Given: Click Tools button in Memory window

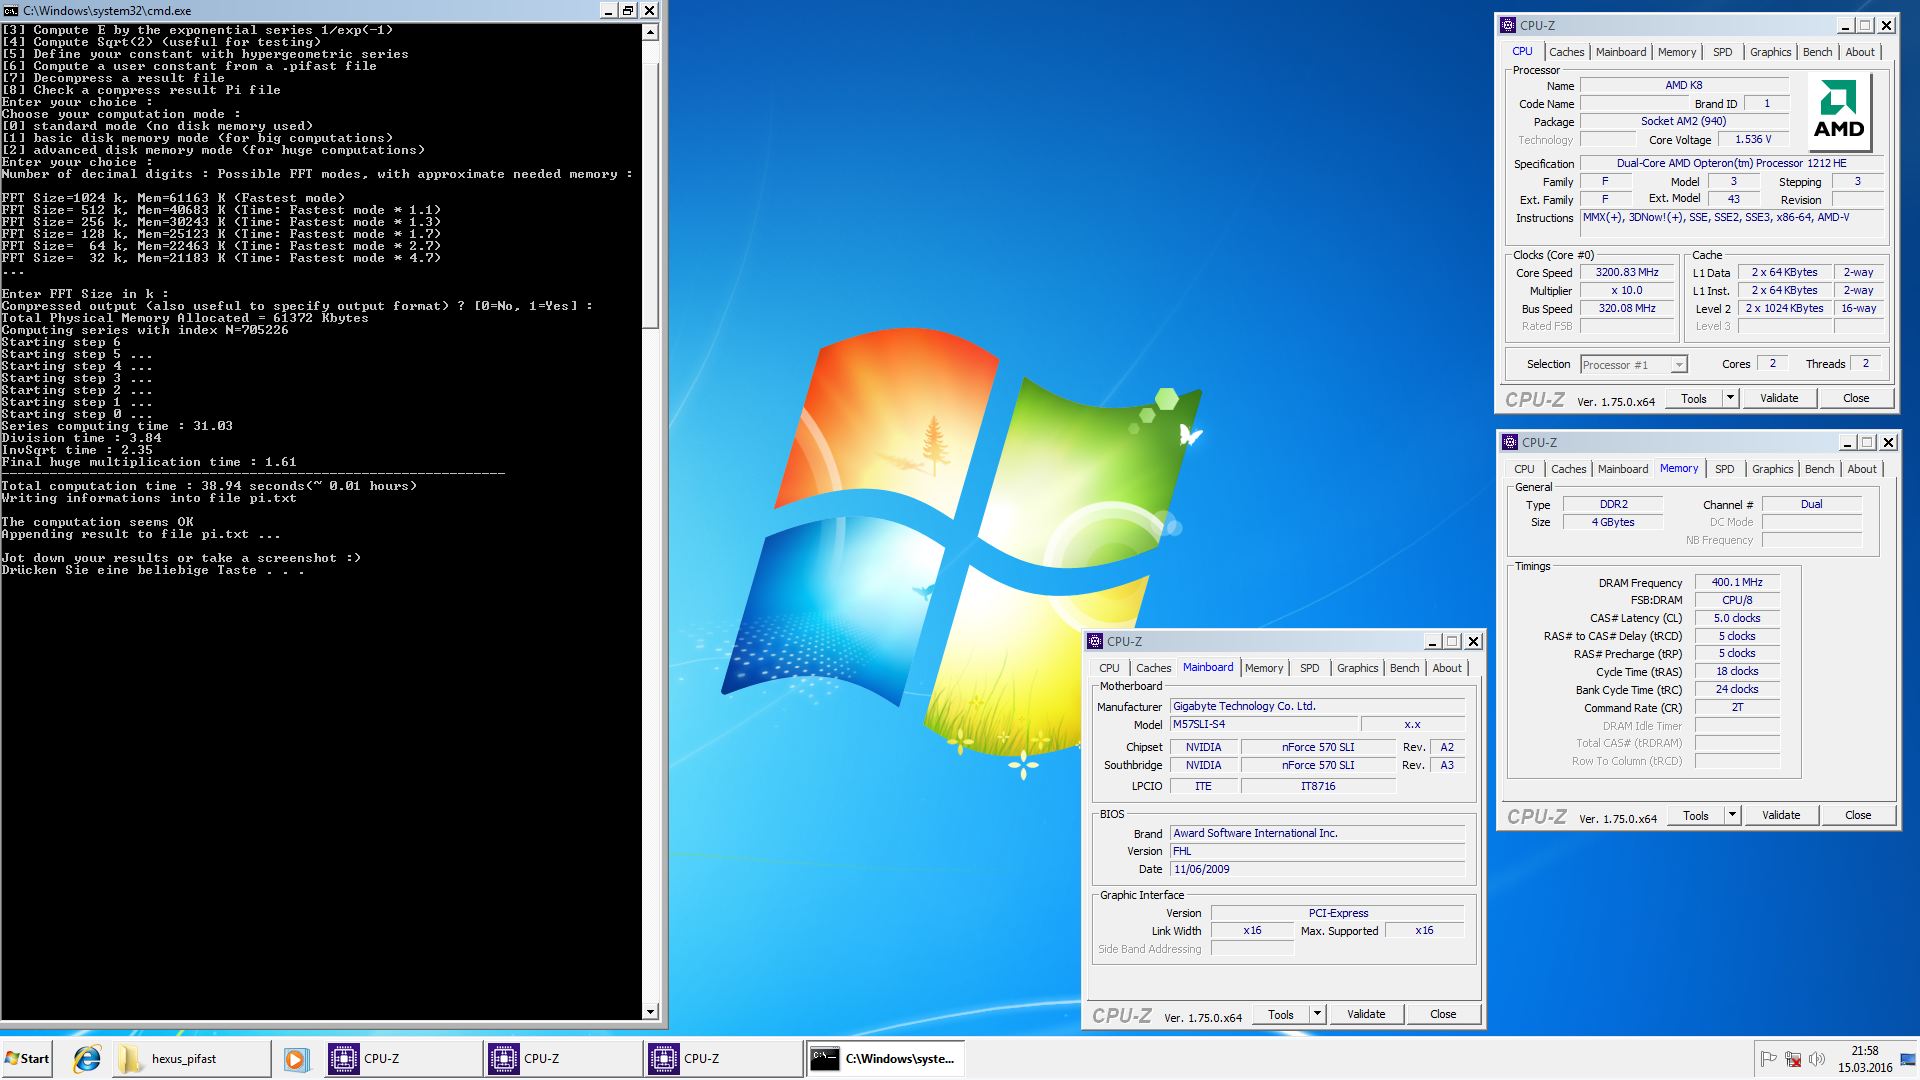Looking at the screenshot, I should pyautogui.click(x=1696, y=815).
